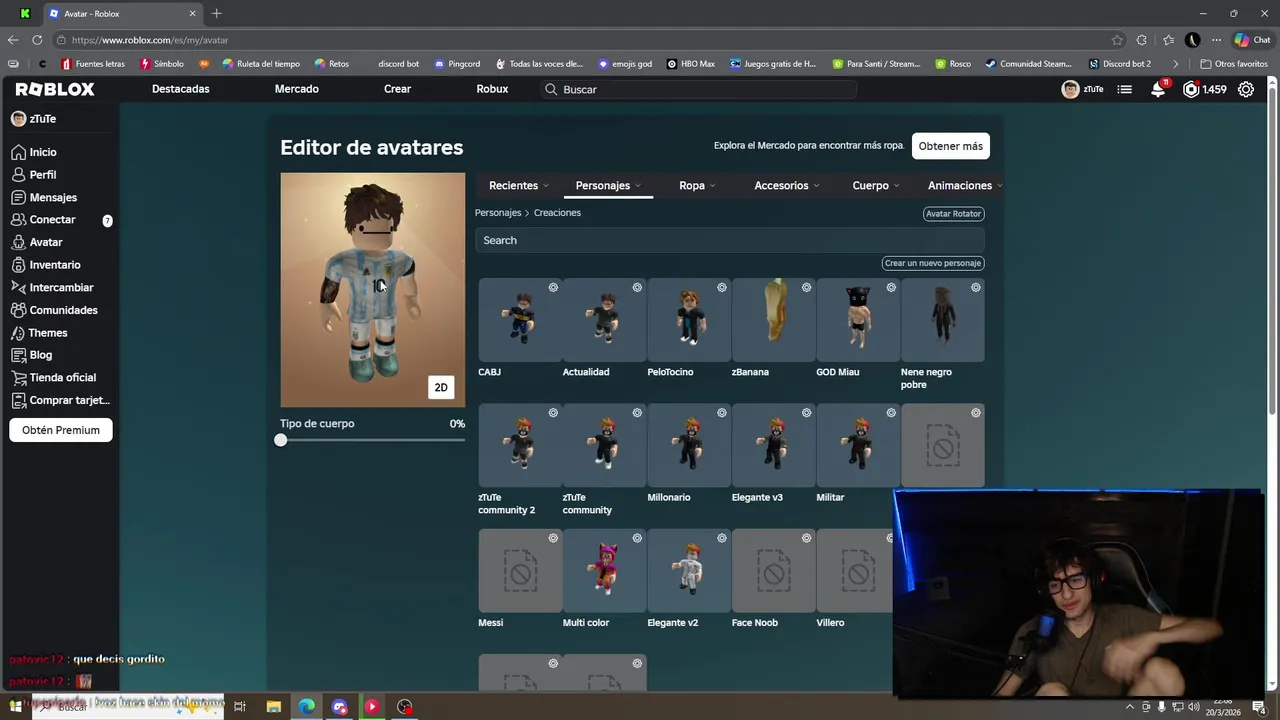Open the notifications bell
Image resolution: width=1280 pixels, height=720 pixels.
tap(1158, 89)
